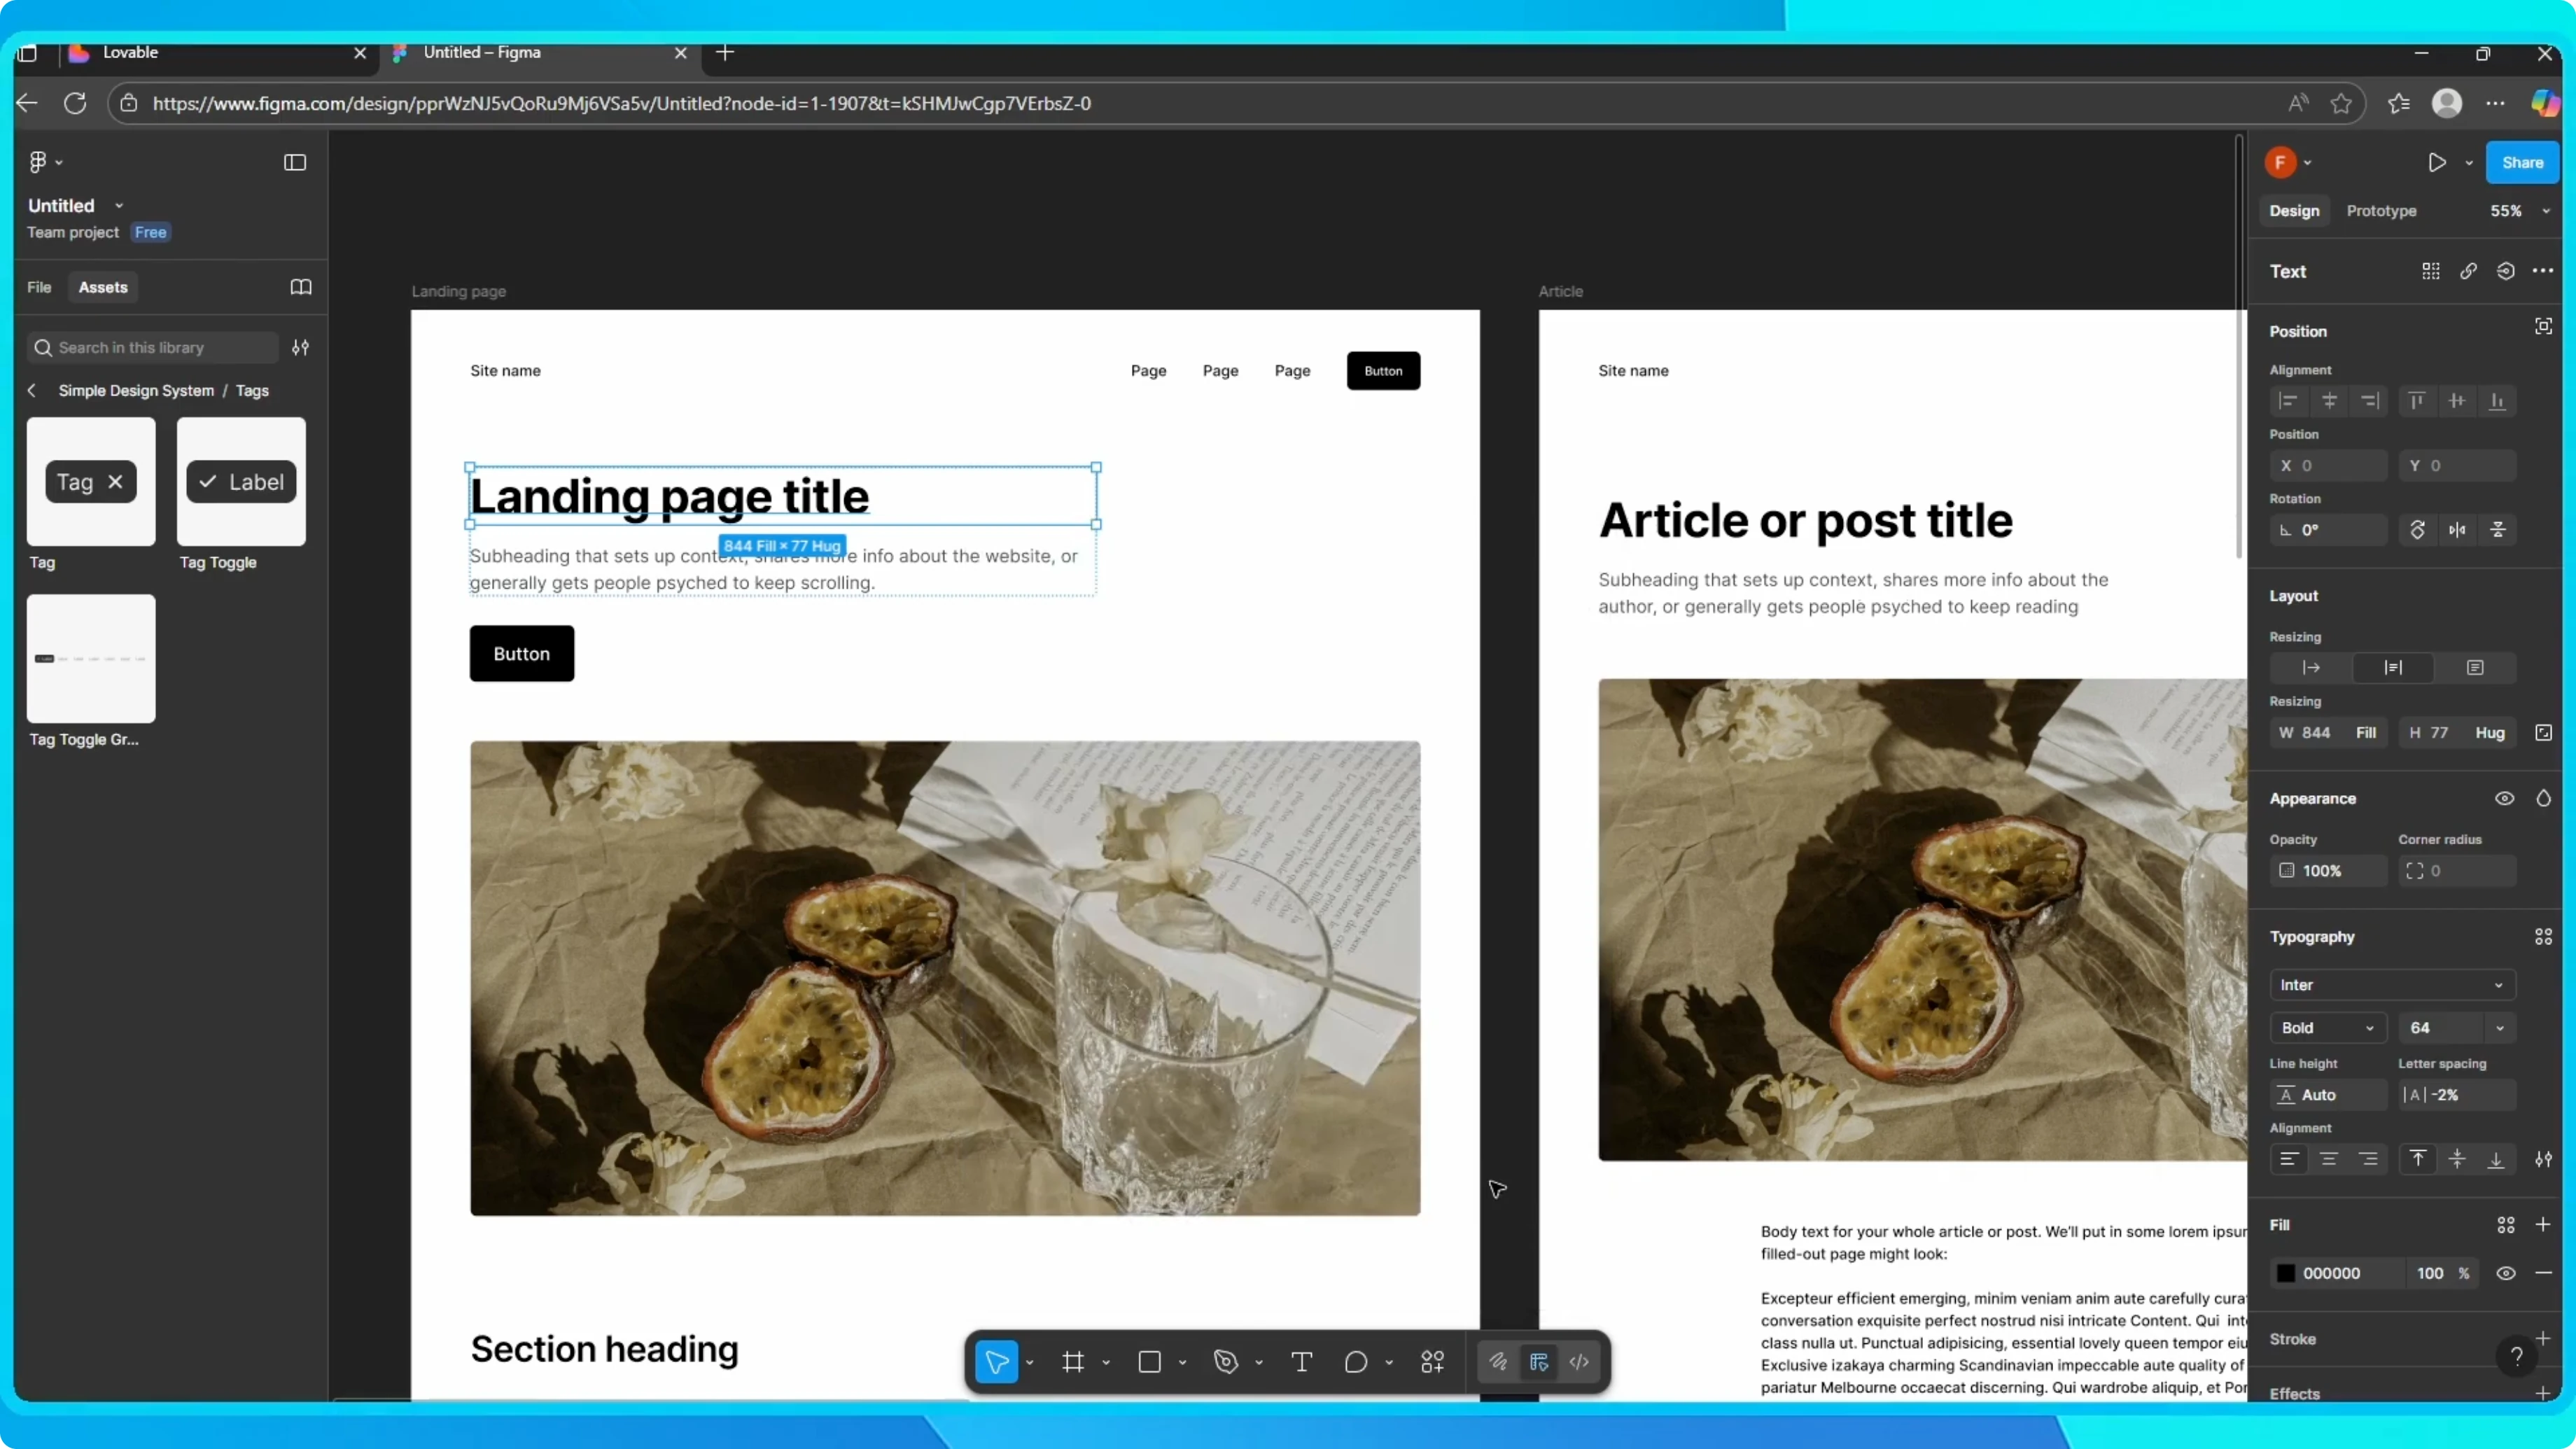Select the Rectangle shape tool

[x=1150, y=1361]
